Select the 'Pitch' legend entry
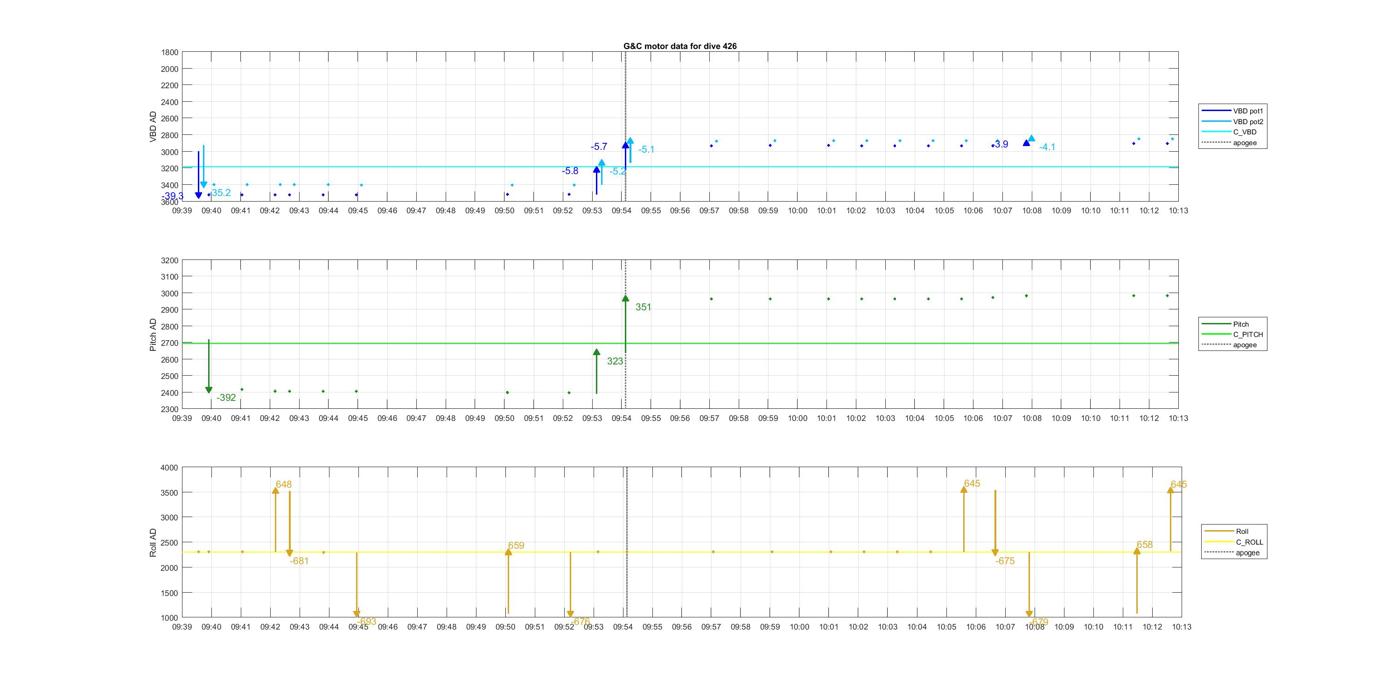This screenshot has height=693, width=1400. [1241, 324]
